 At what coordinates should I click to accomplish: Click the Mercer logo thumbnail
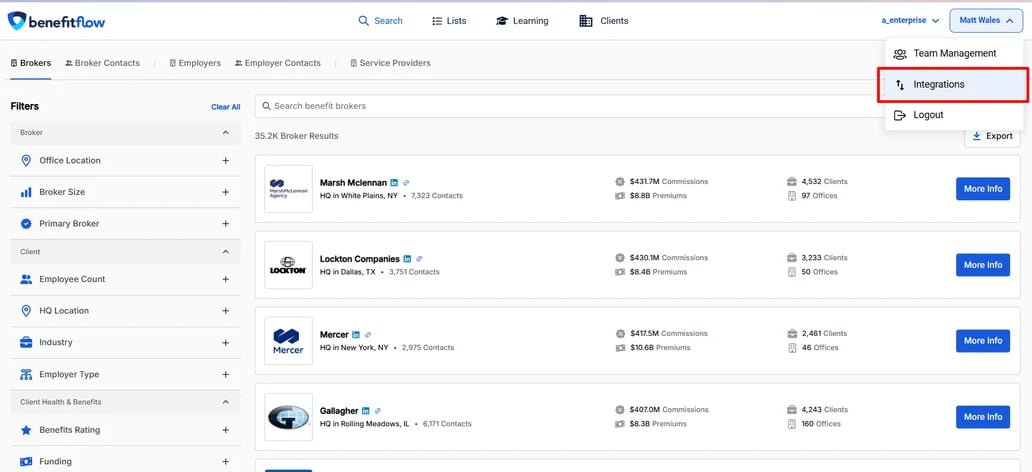tap(288, 341)
